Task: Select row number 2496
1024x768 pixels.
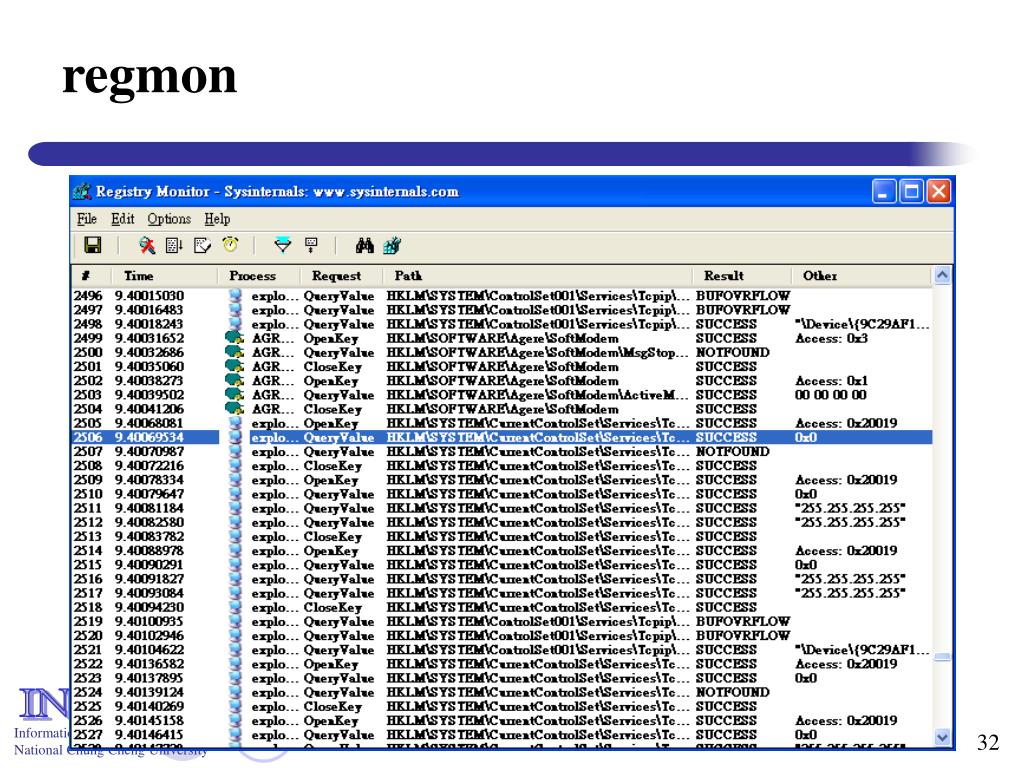Action: pos(88,296)
